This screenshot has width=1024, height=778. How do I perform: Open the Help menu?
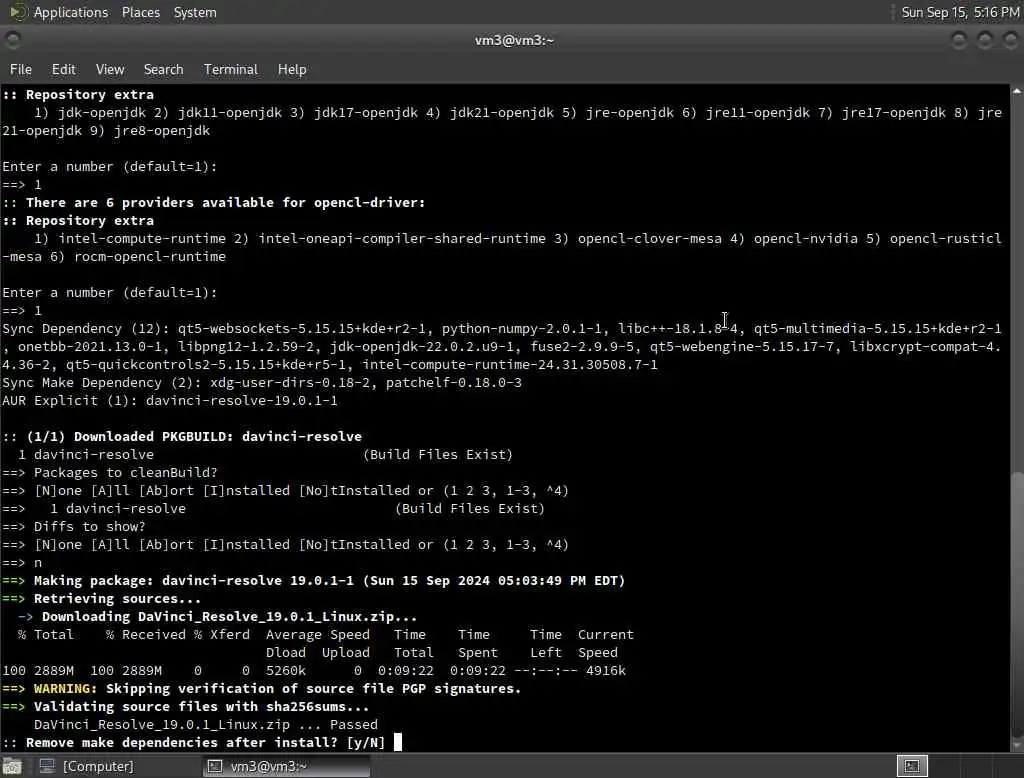(x=292, y=69)
